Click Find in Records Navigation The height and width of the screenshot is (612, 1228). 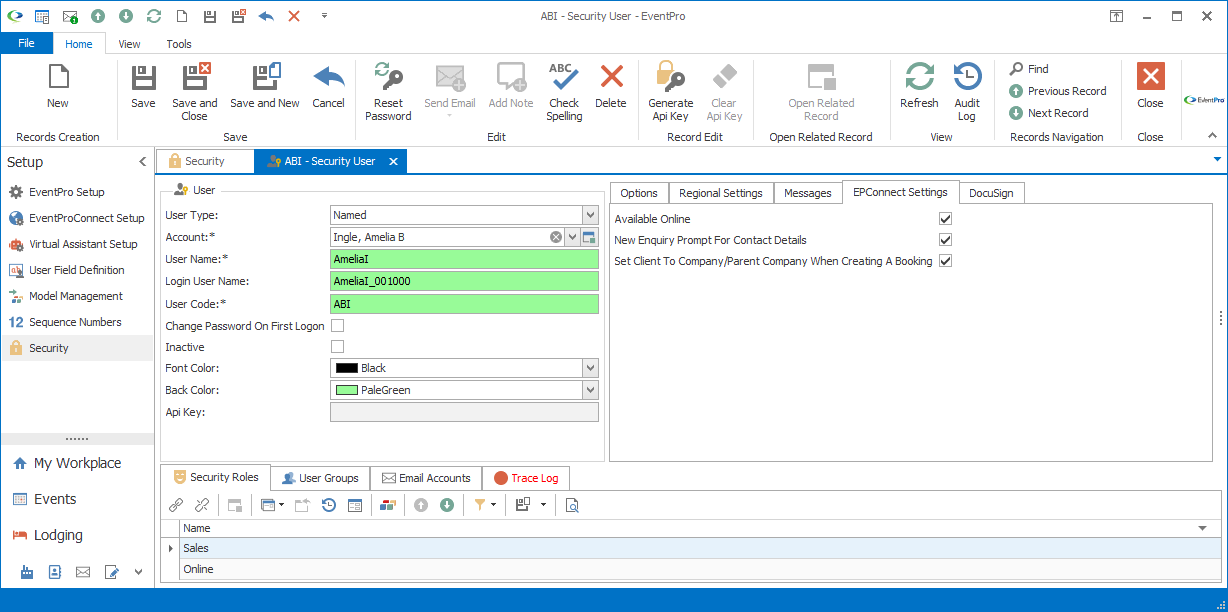(x=1029, y=69)
